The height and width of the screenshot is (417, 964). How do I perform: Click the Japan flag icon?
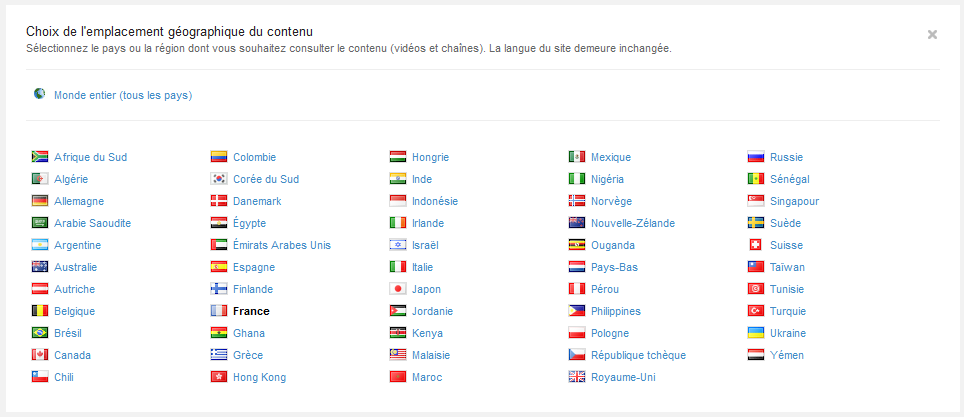[398, 289]
